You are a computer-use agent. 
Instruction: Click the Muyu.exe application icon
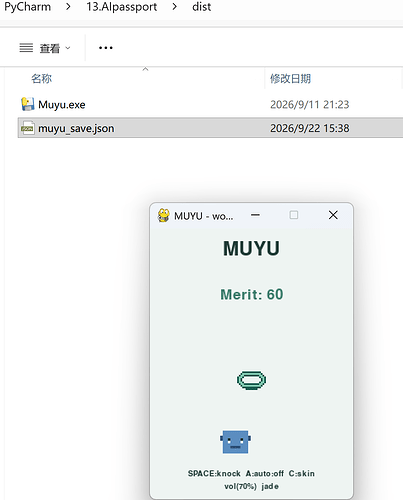[28, 104]
